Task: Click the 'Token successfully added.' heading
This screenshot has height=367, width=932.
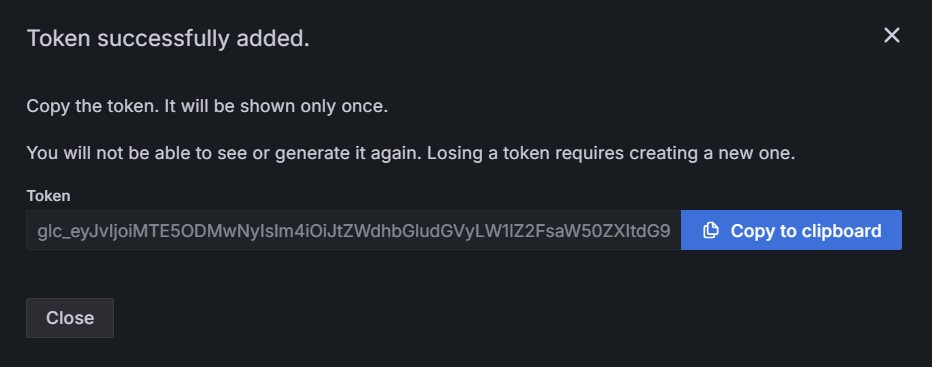Action: 168,39
